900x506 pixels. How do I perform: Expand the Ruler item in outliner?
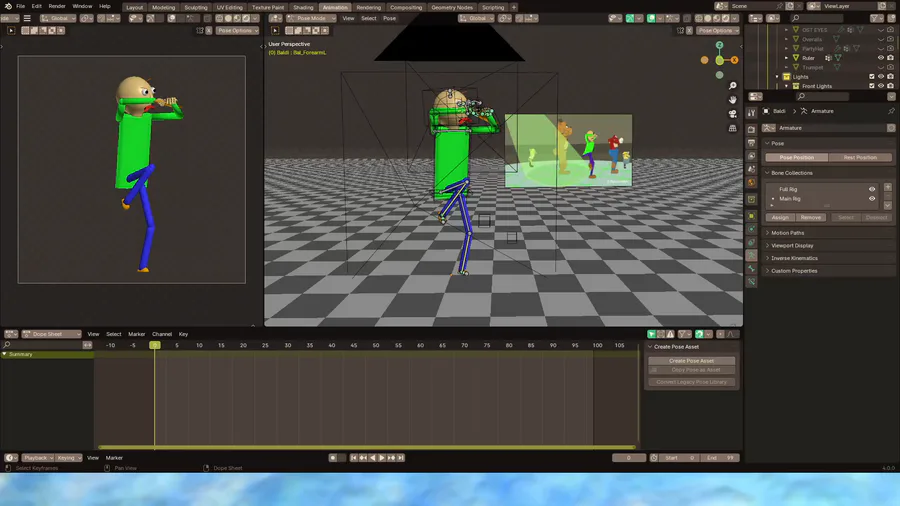pos(786,58)
